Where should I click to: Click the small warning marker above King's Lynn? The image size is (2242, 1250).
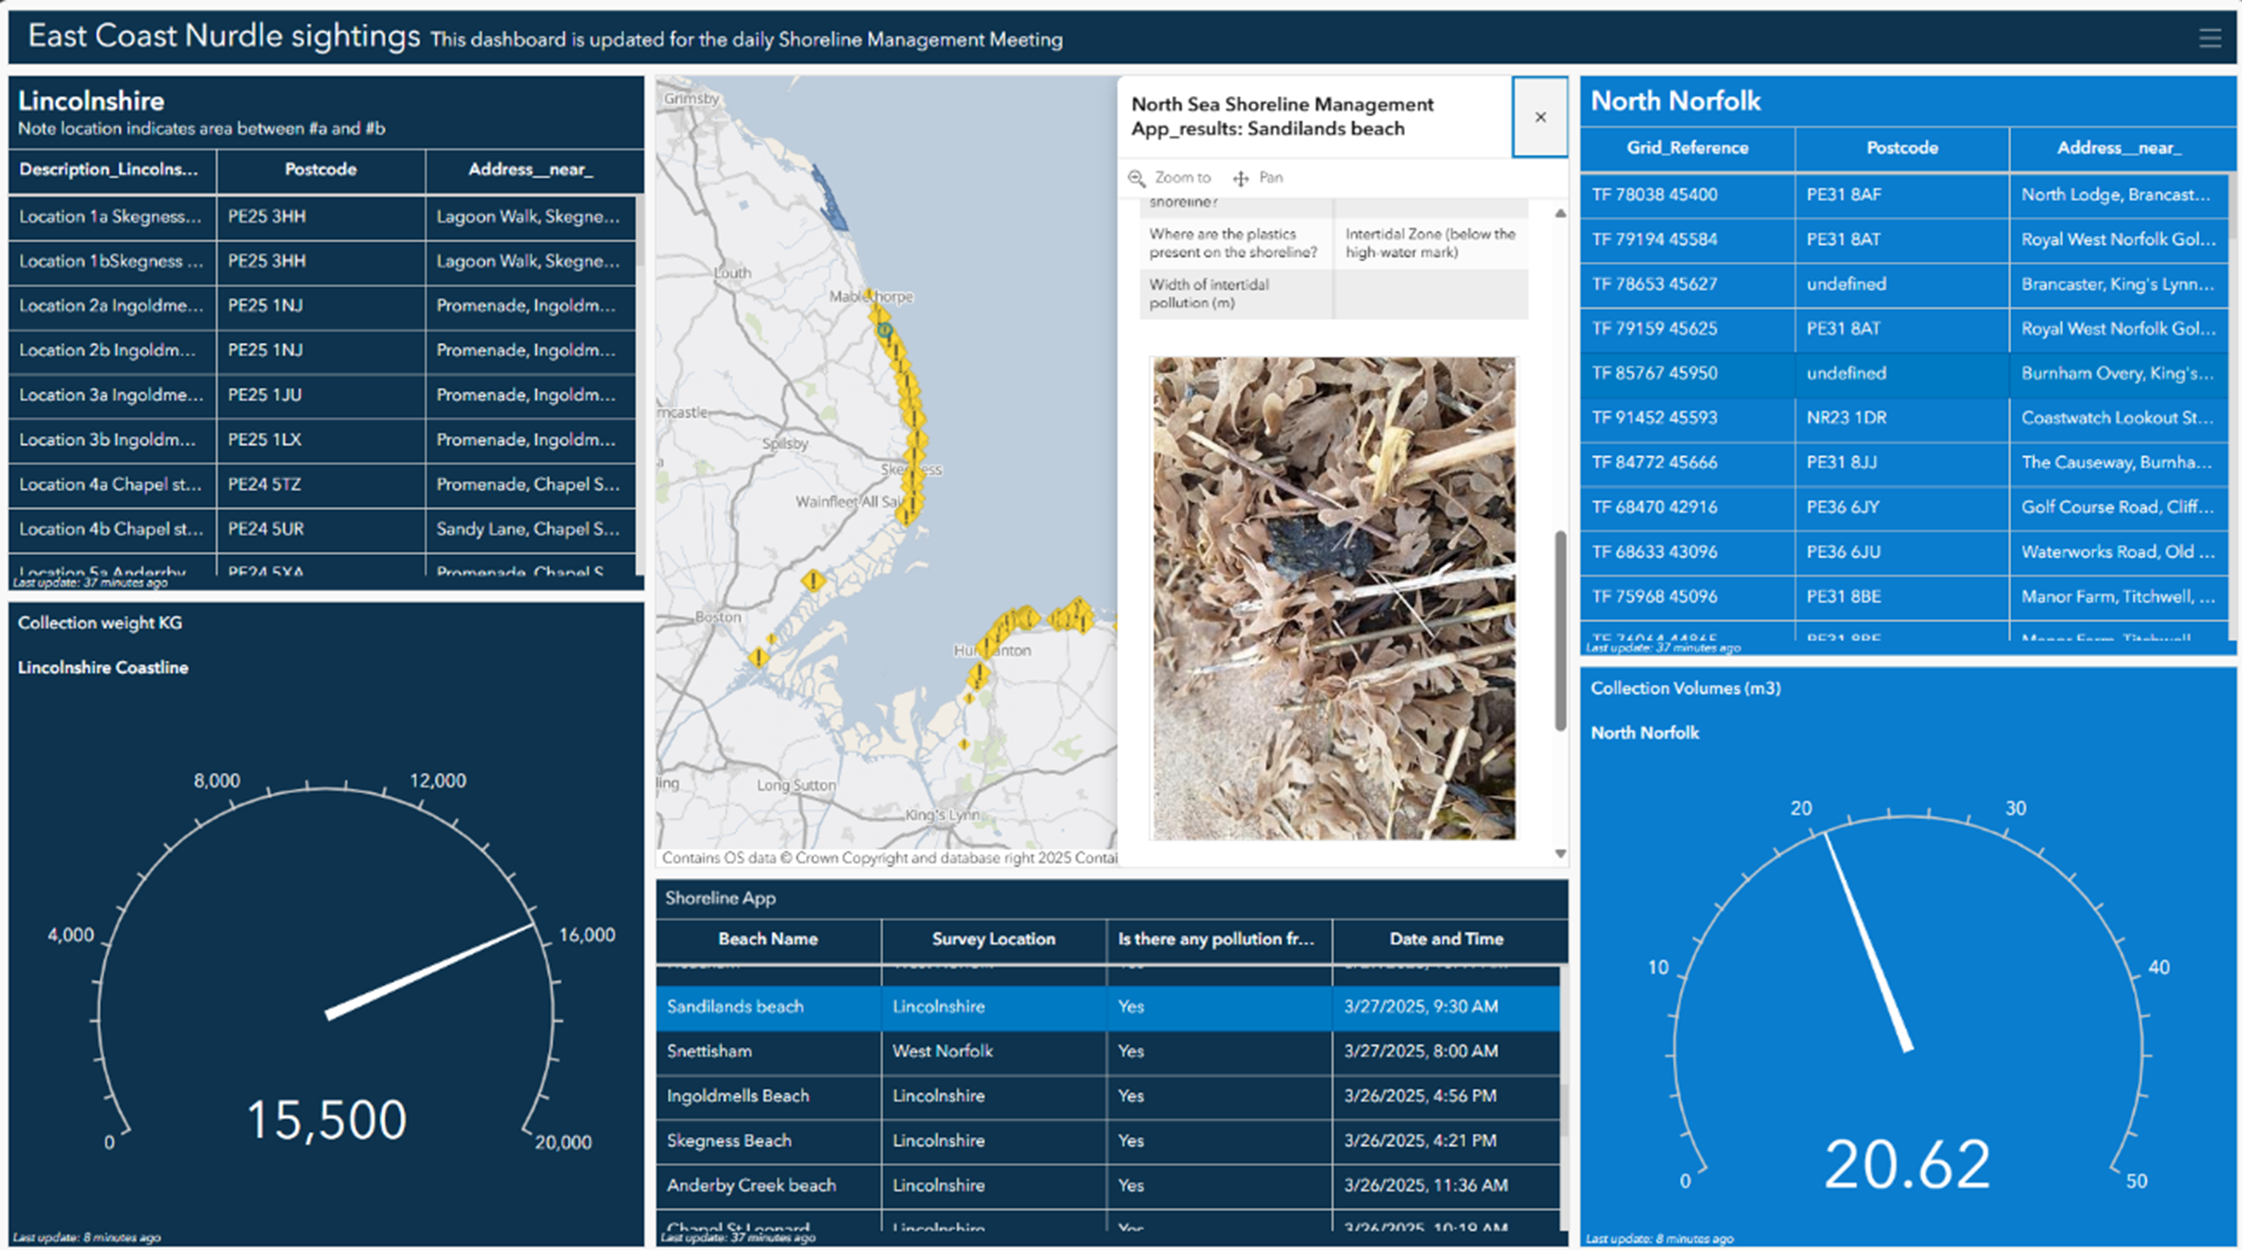tap(964, 744)
